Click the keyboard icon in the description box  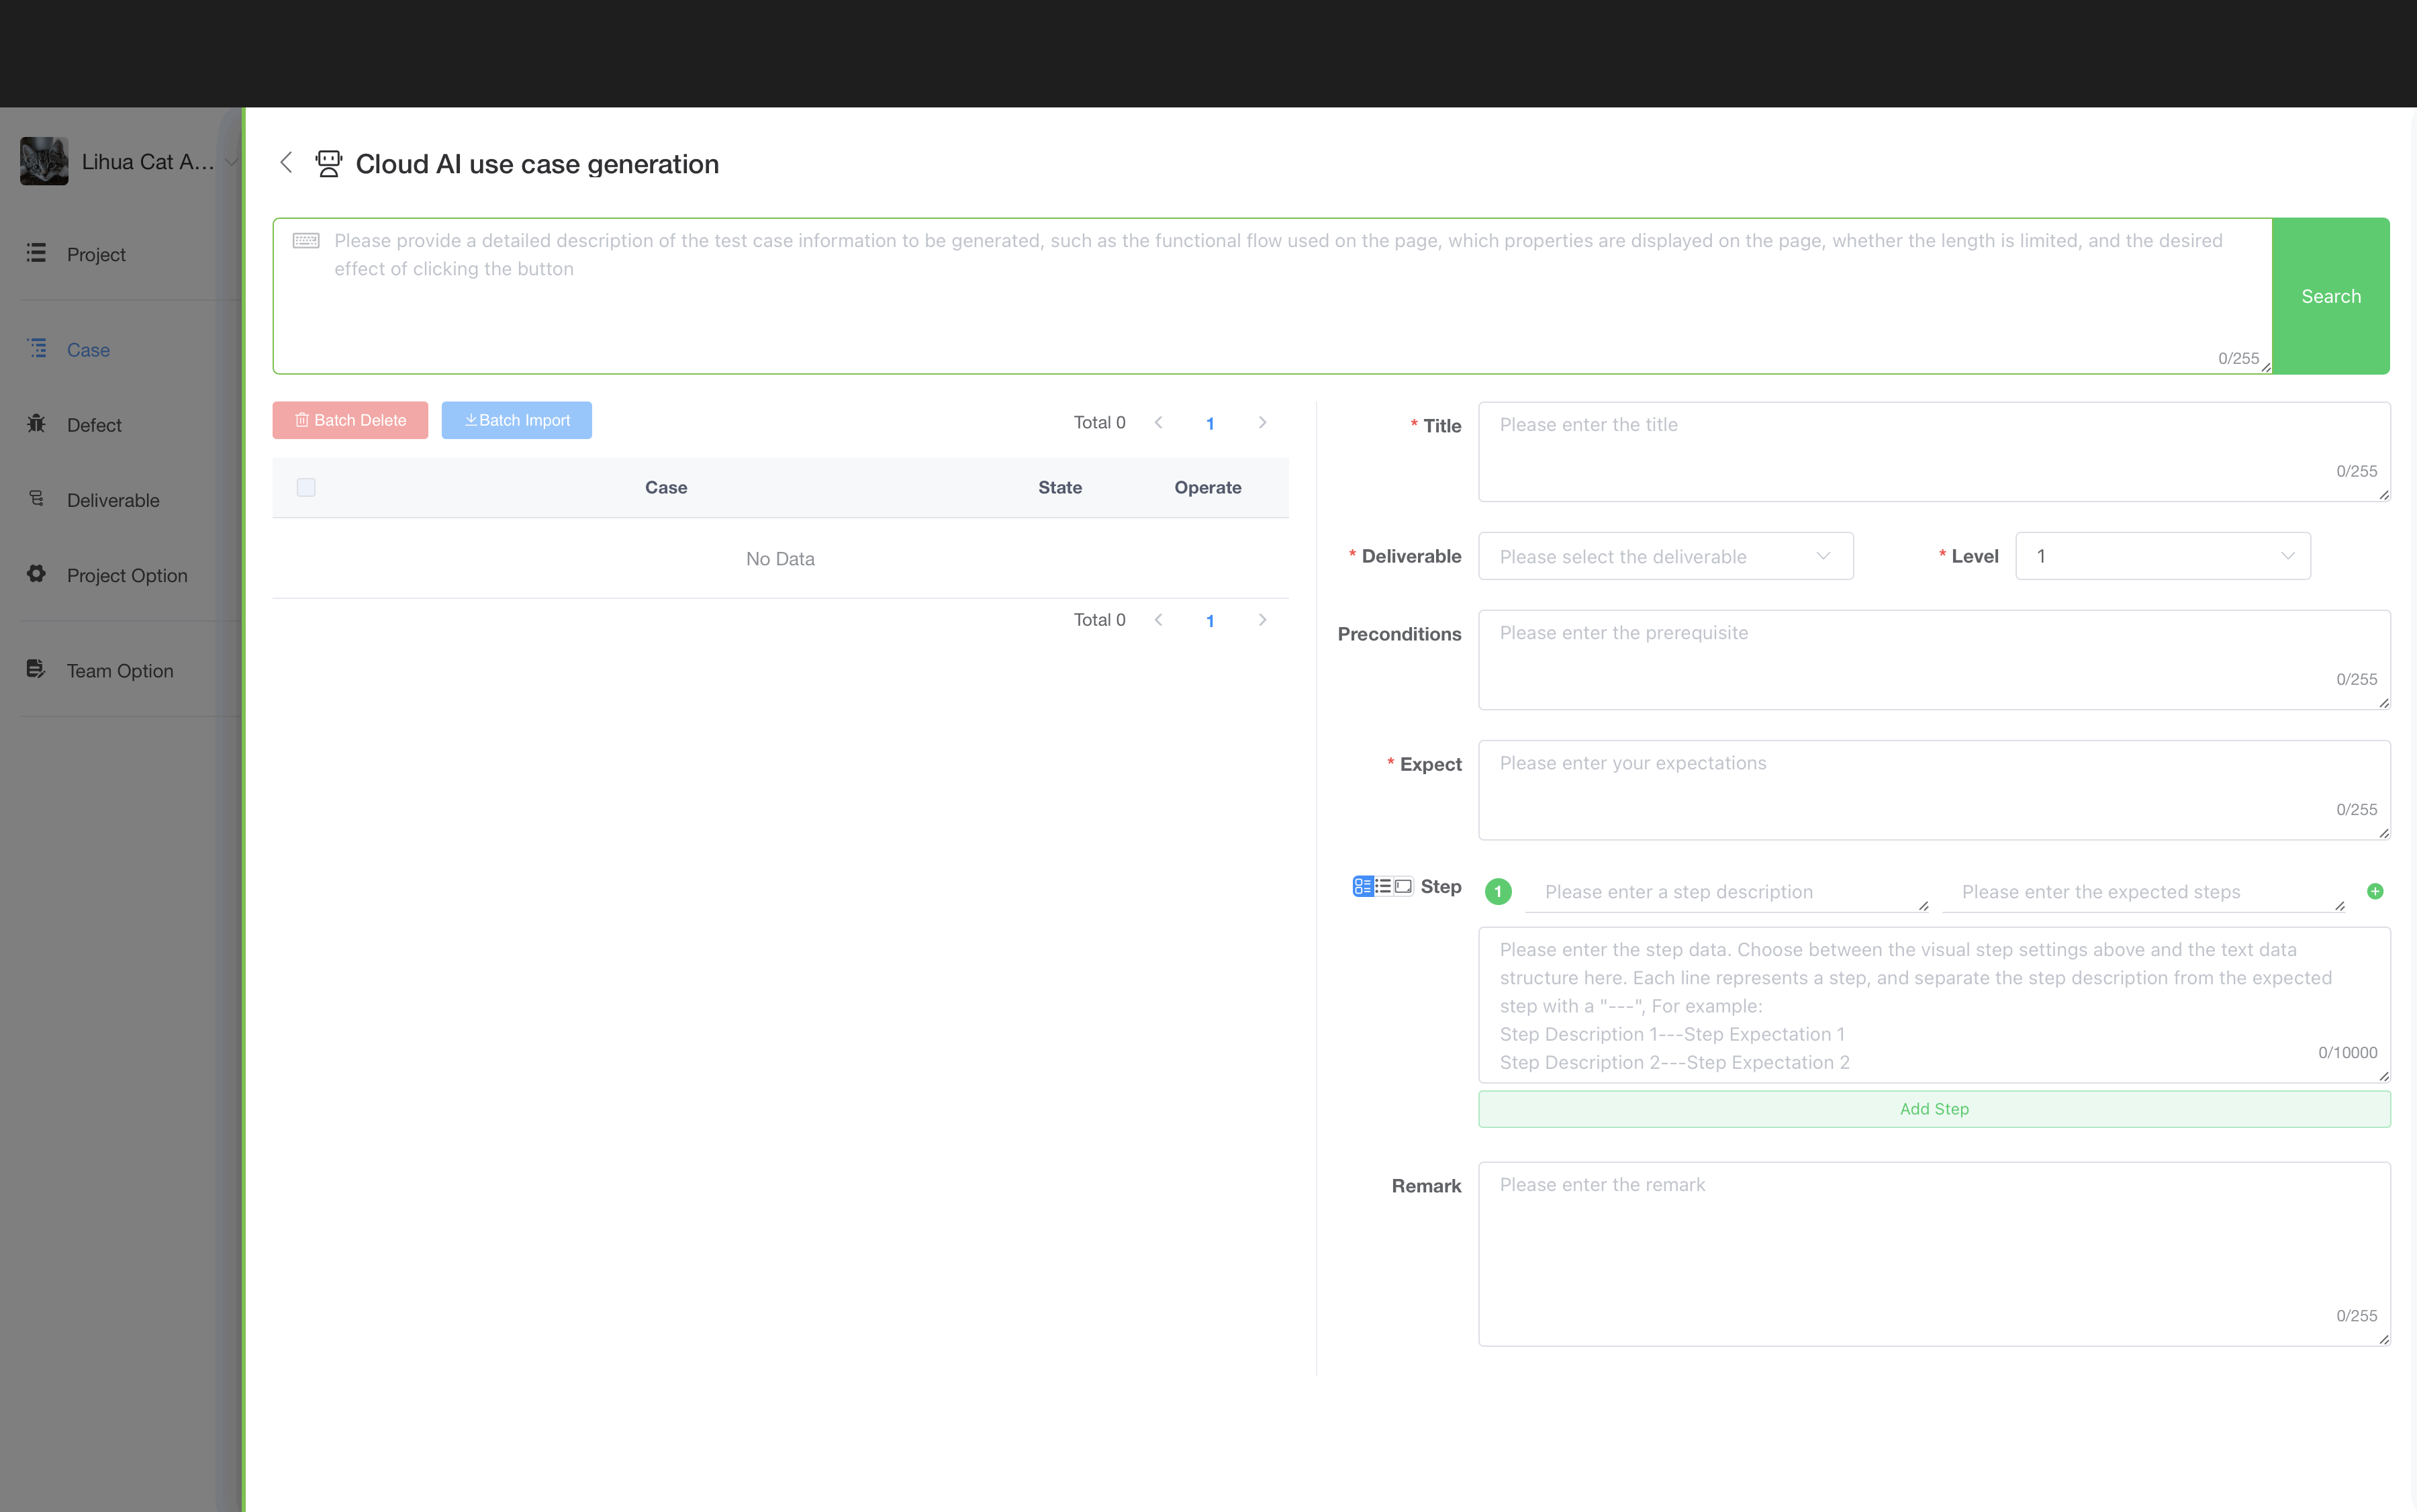point(306,240)
